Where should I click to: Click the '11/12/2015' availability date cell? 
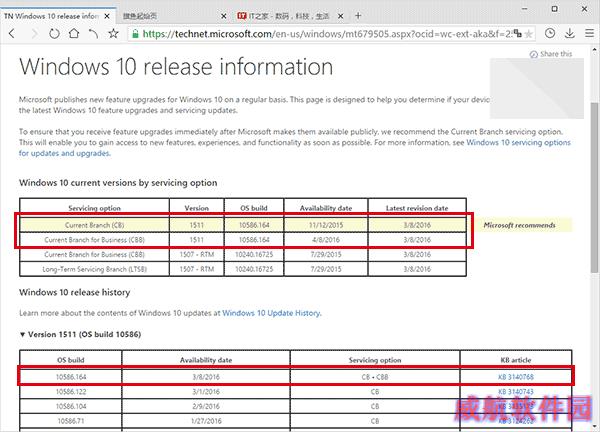326,225
